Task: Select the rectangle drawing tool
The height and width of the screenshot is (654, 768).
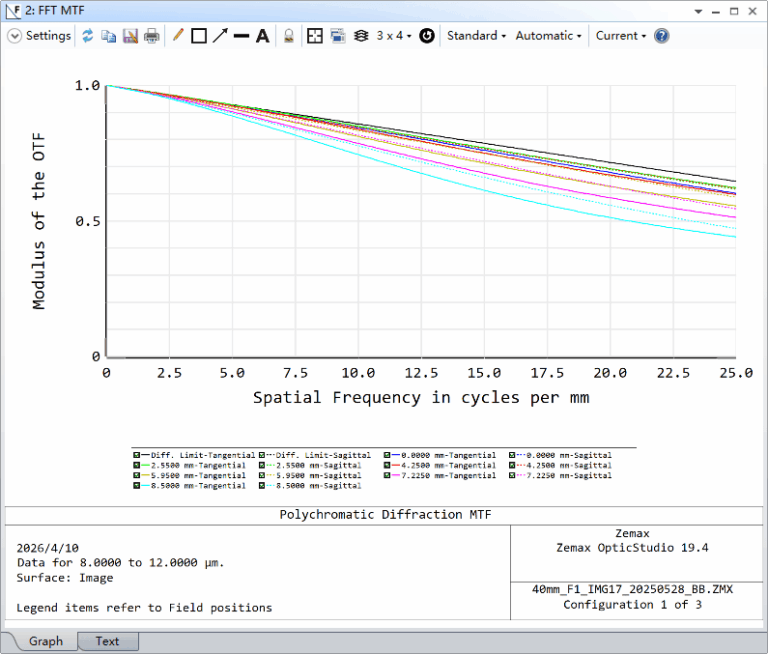Action: click(x=199, y=36)
